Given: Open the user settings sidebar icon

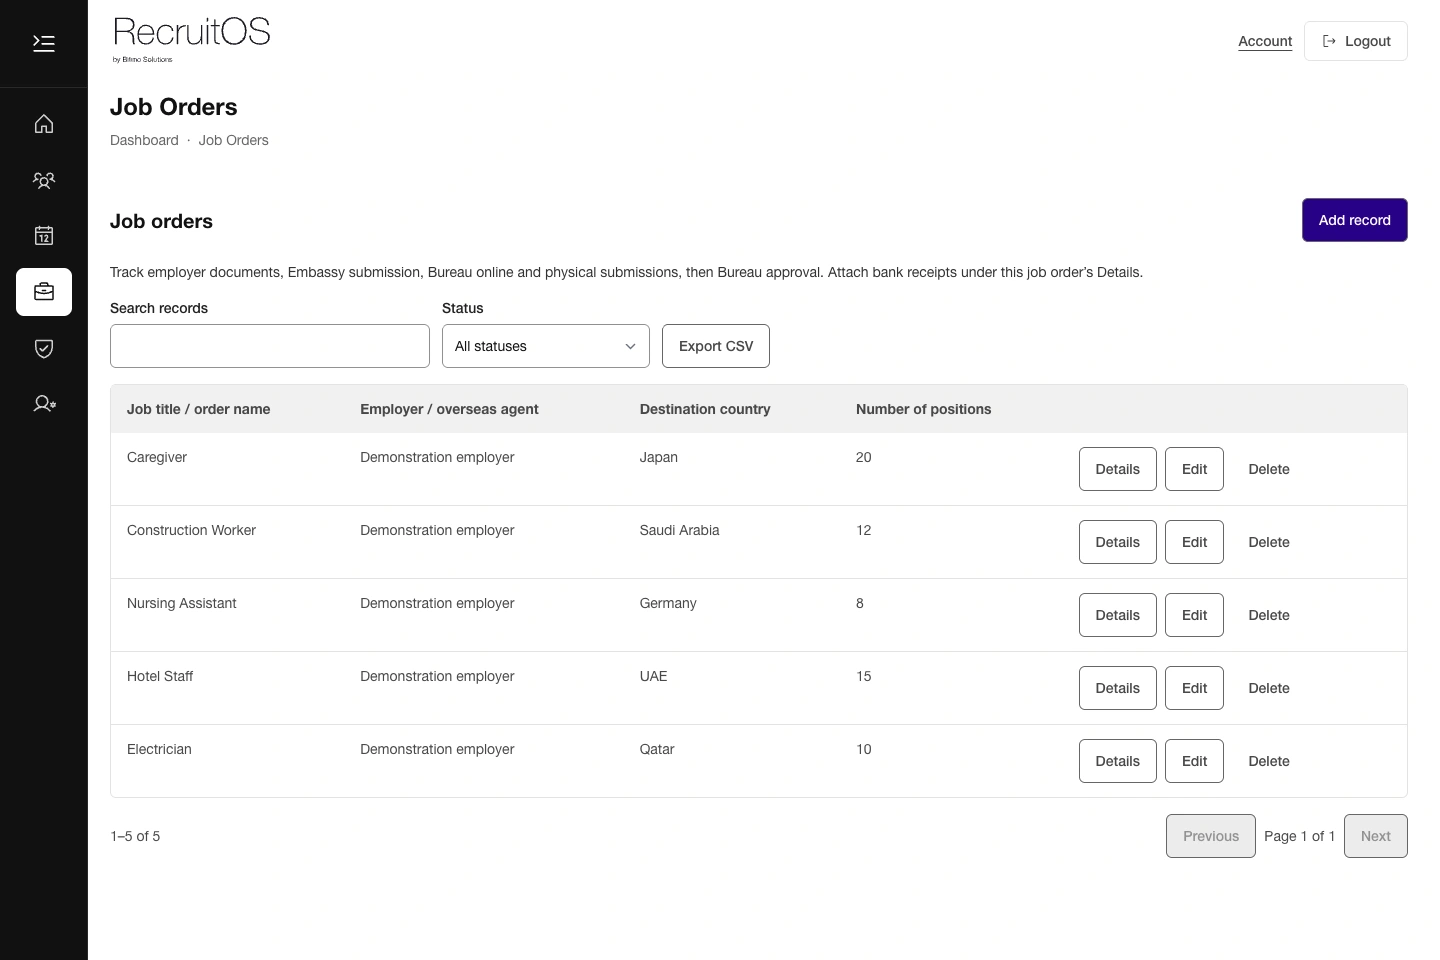Looking at the screenshot, I should pos(44,404).
